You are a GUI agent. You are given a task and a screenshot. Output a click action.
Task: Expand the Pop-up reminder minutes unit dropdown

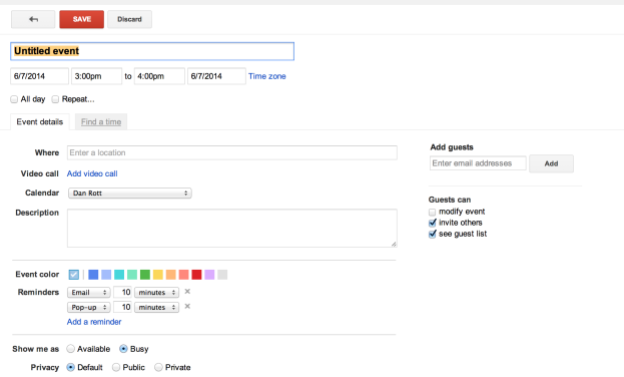156,307
